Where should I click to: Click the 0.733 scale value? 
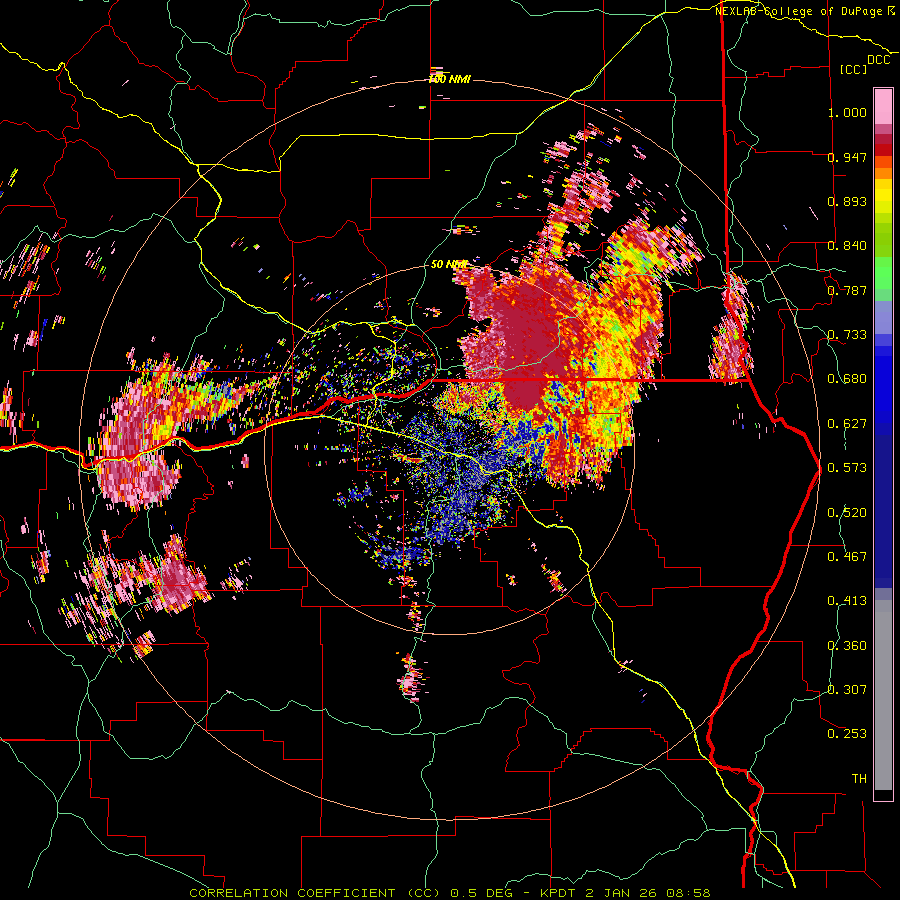click(x=847, y=335)
